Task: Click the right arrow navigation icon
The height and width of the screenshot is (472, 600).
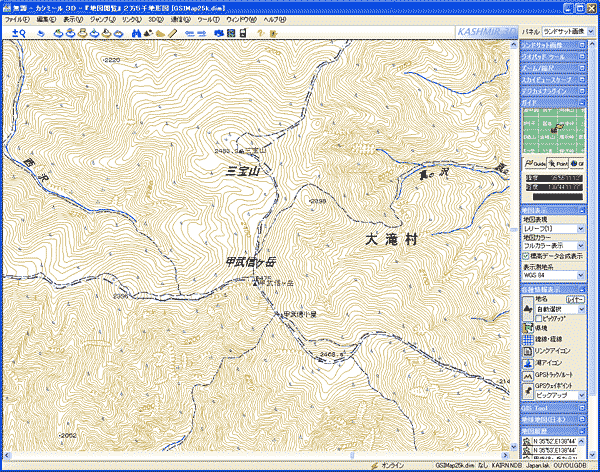Action: (202, 34)
